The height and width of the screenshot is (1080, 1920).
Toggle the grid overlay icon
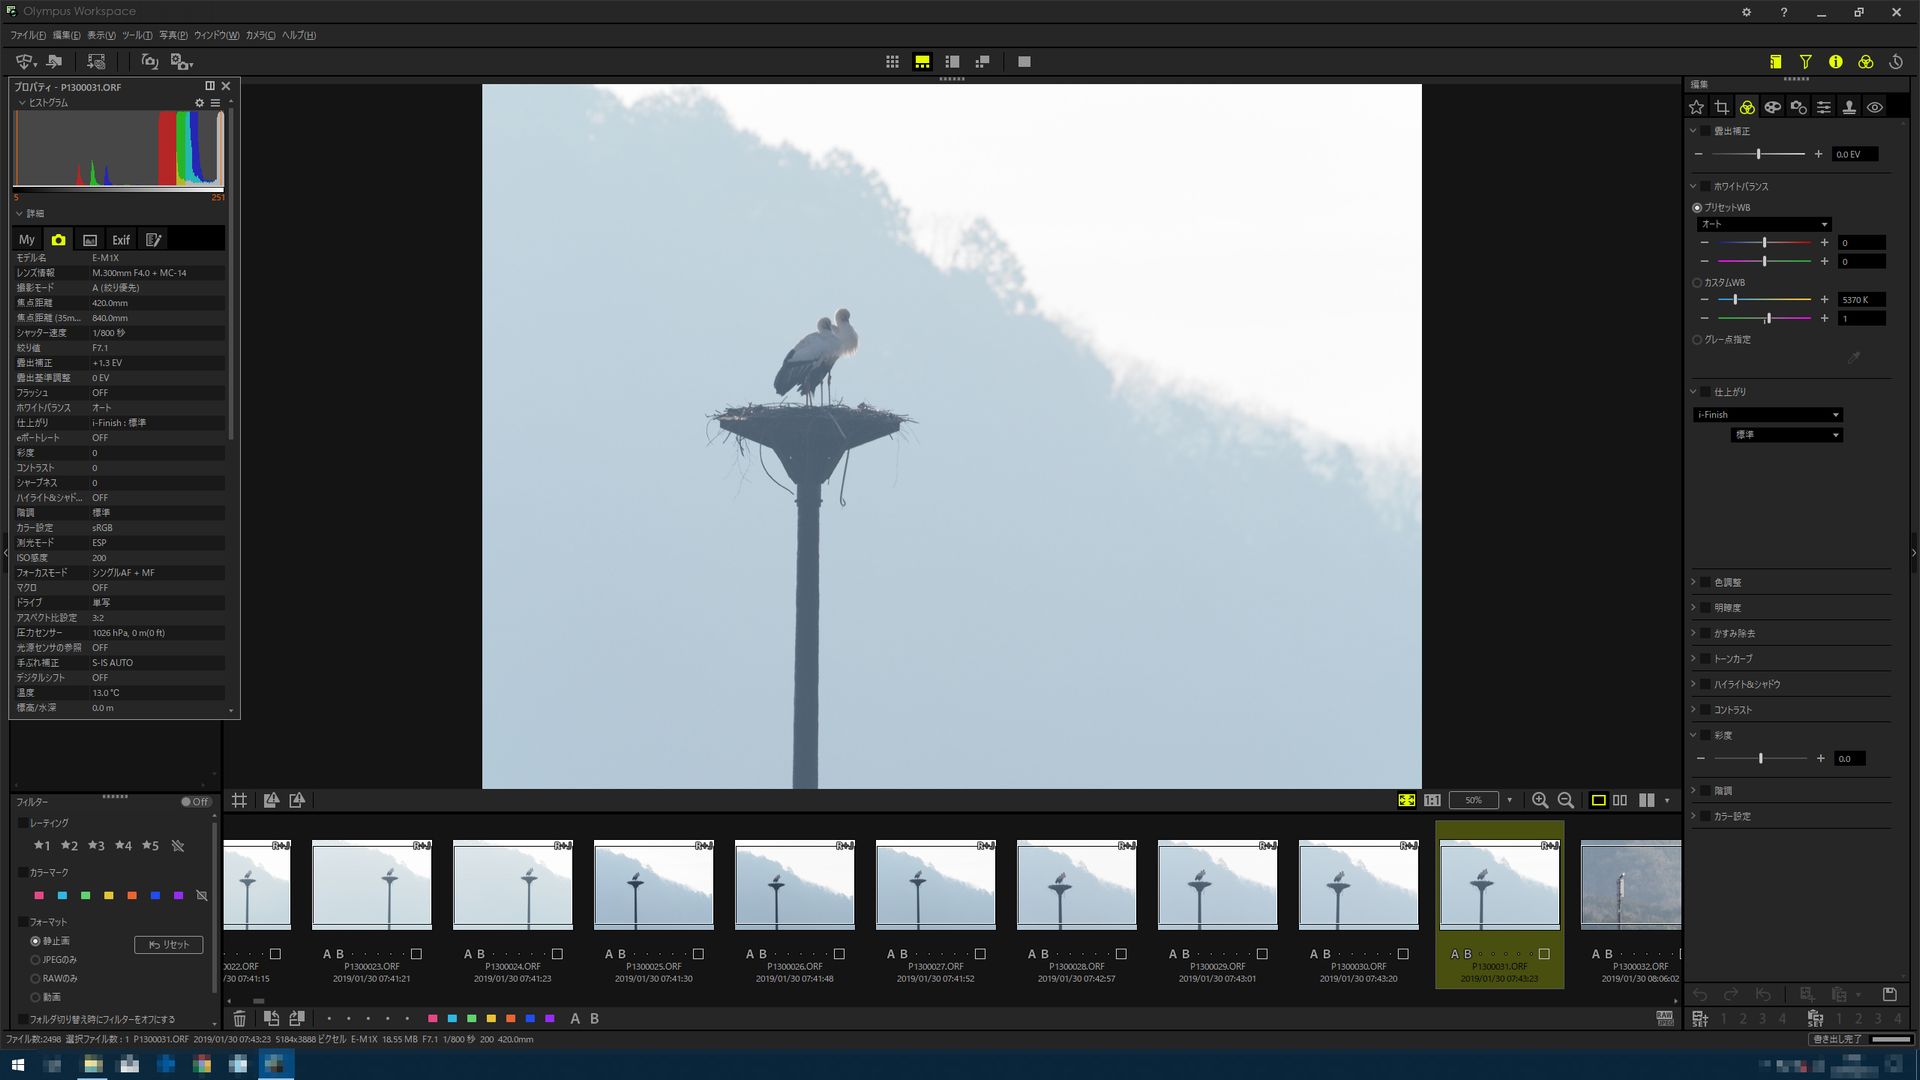tap(239, 800)
